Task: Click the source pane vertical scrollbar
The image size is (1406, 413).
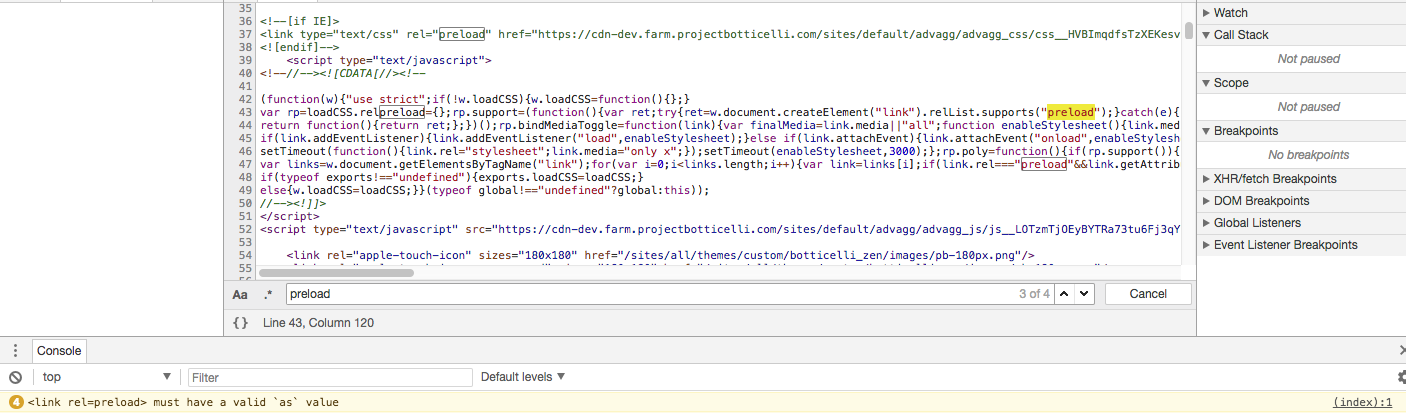Action: coord(1188,30)
